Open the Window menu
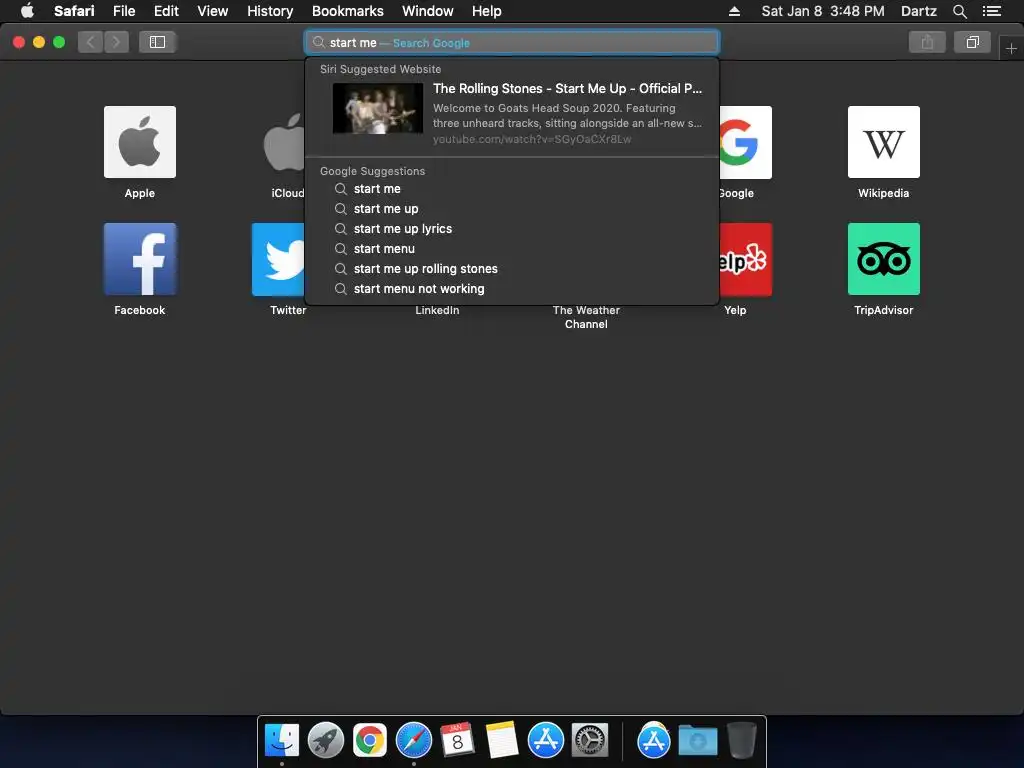 (x=427, y=11)
